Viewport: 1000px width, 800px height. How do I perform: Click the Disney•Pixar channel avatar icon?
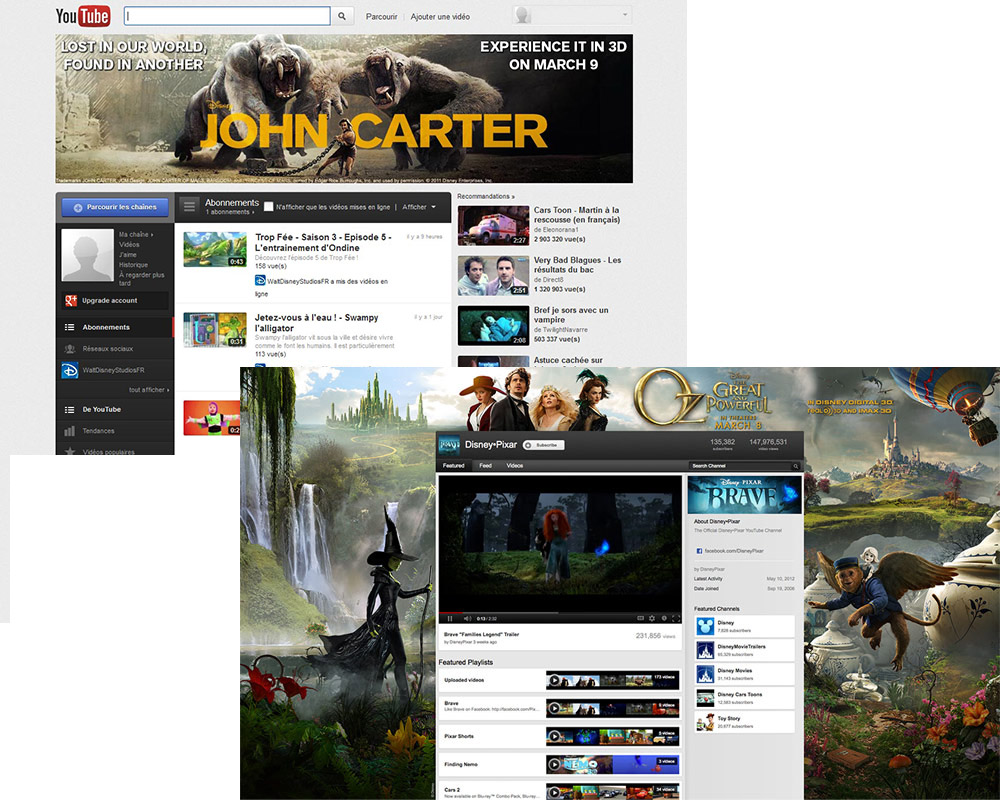click(x=450, y=445)
